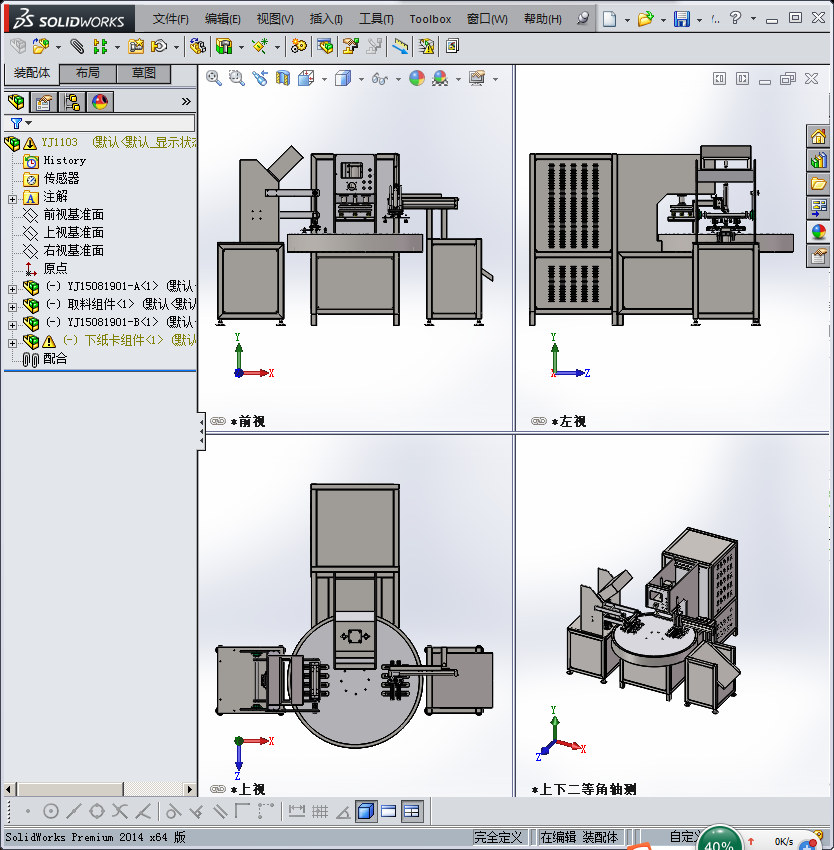The image size is (834, 850).
Task: Click the New Motion Study gears icon
Action: tap(298, 47)
